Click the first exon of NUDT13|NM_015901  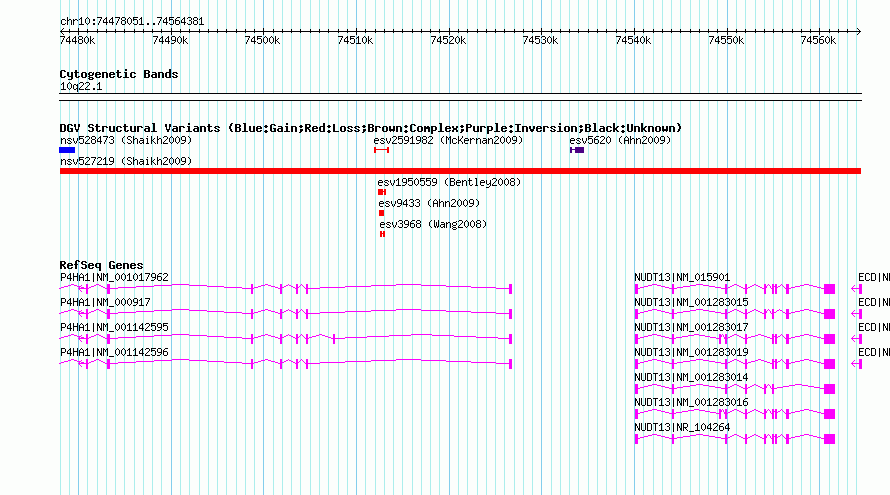pyautogui.click(x=636, y=289)
